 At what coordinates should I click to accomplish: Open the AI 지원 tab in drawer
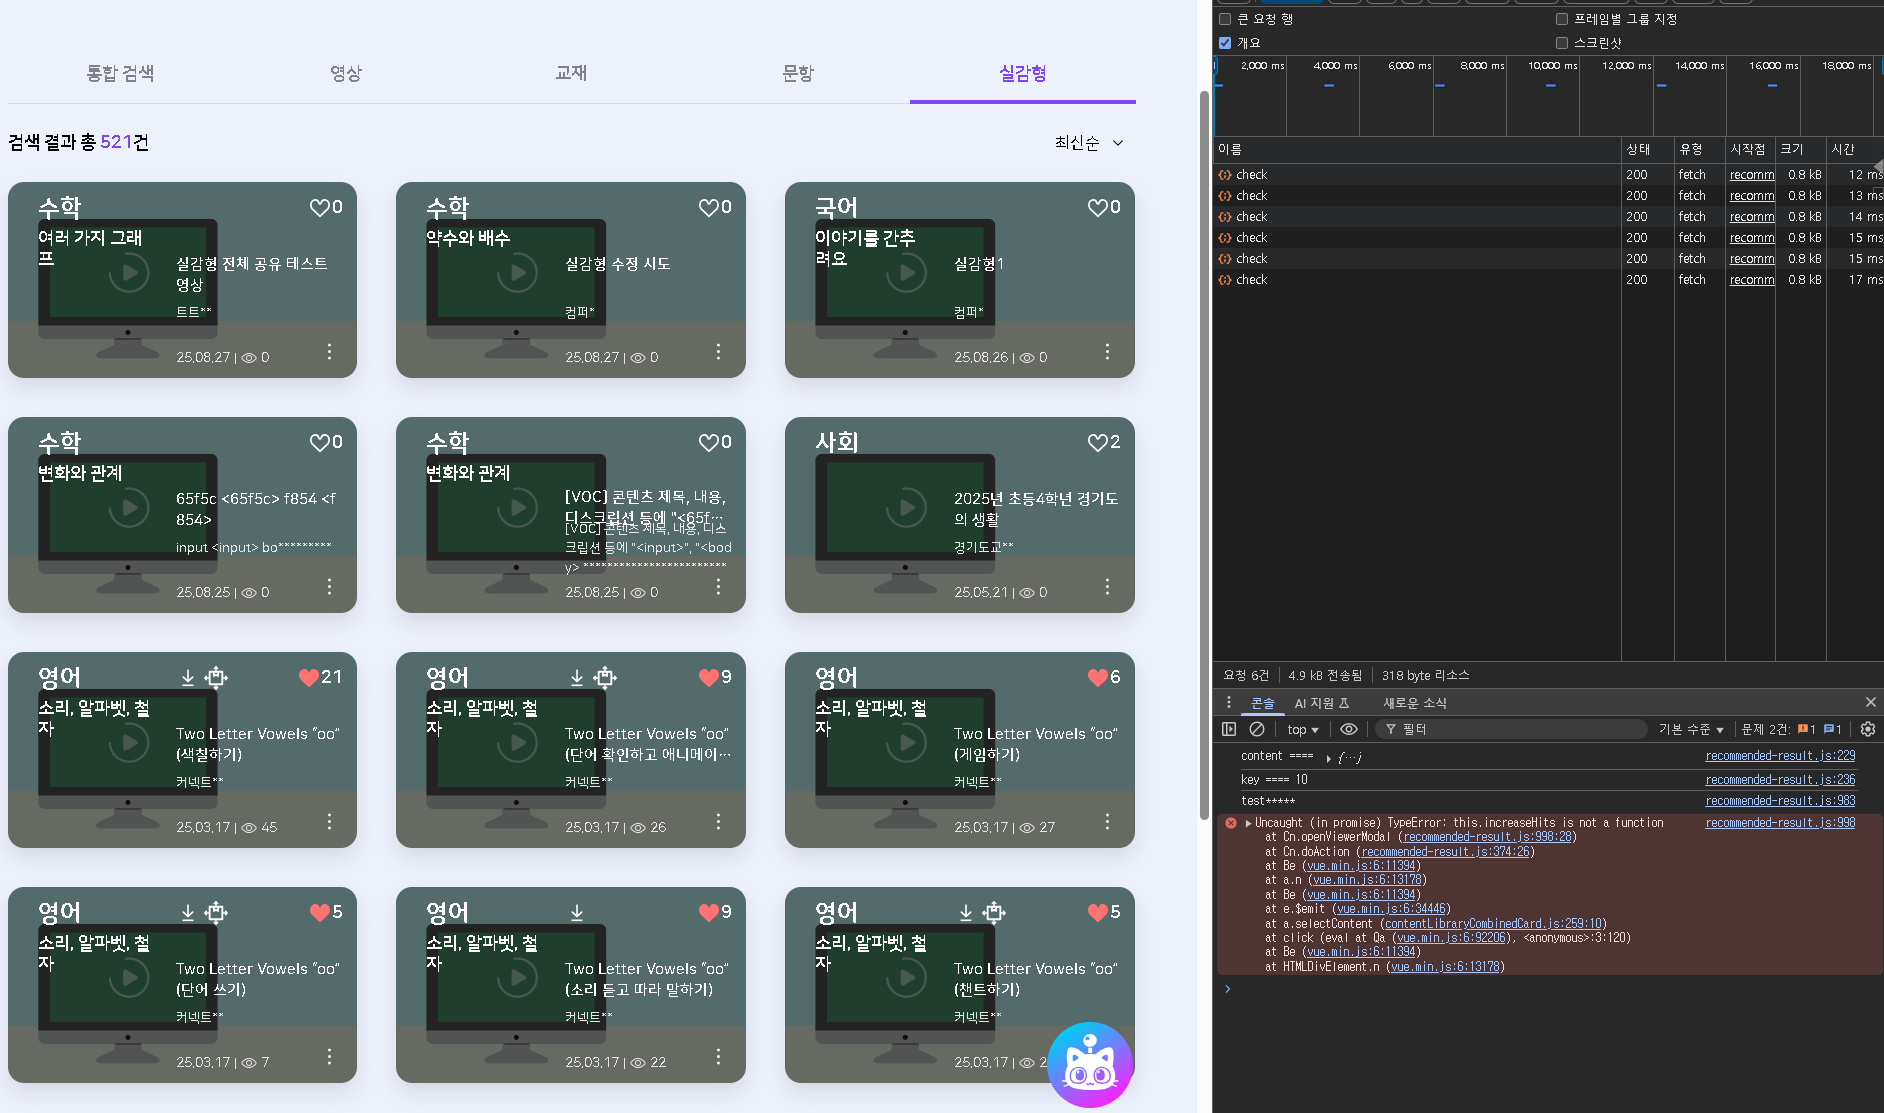pyautogui.click(x=1320, y=703)
